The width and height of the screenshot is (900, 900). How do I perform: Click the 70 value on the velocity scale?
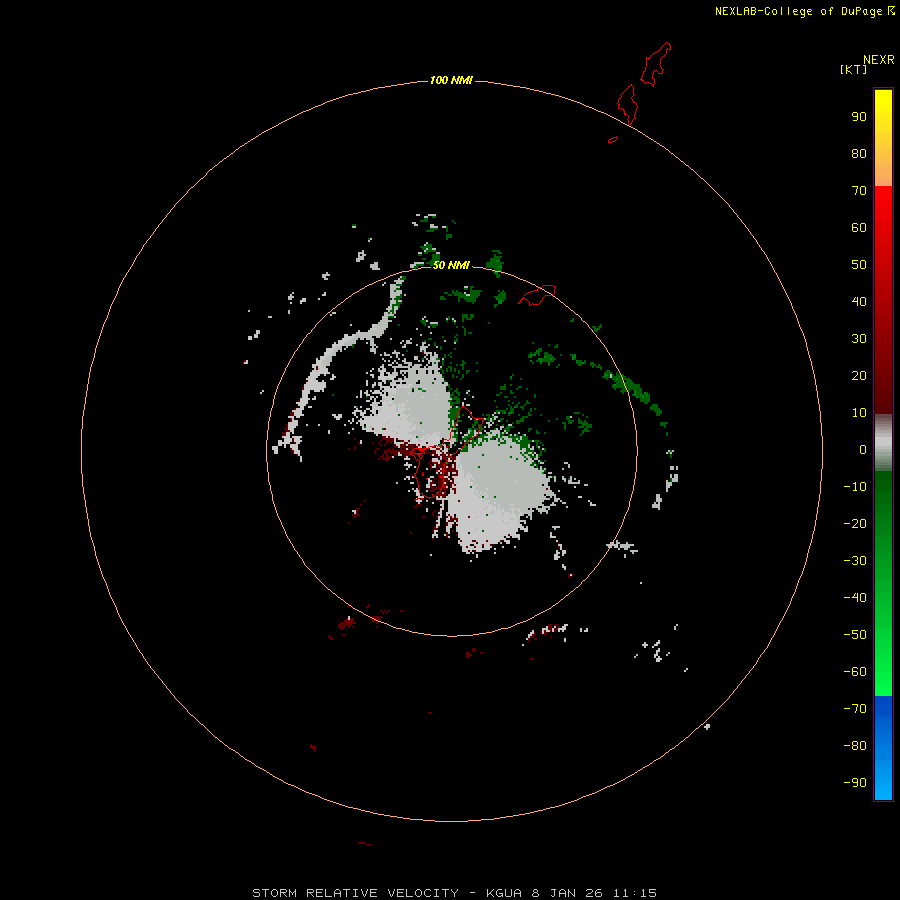tap(859, 191)
